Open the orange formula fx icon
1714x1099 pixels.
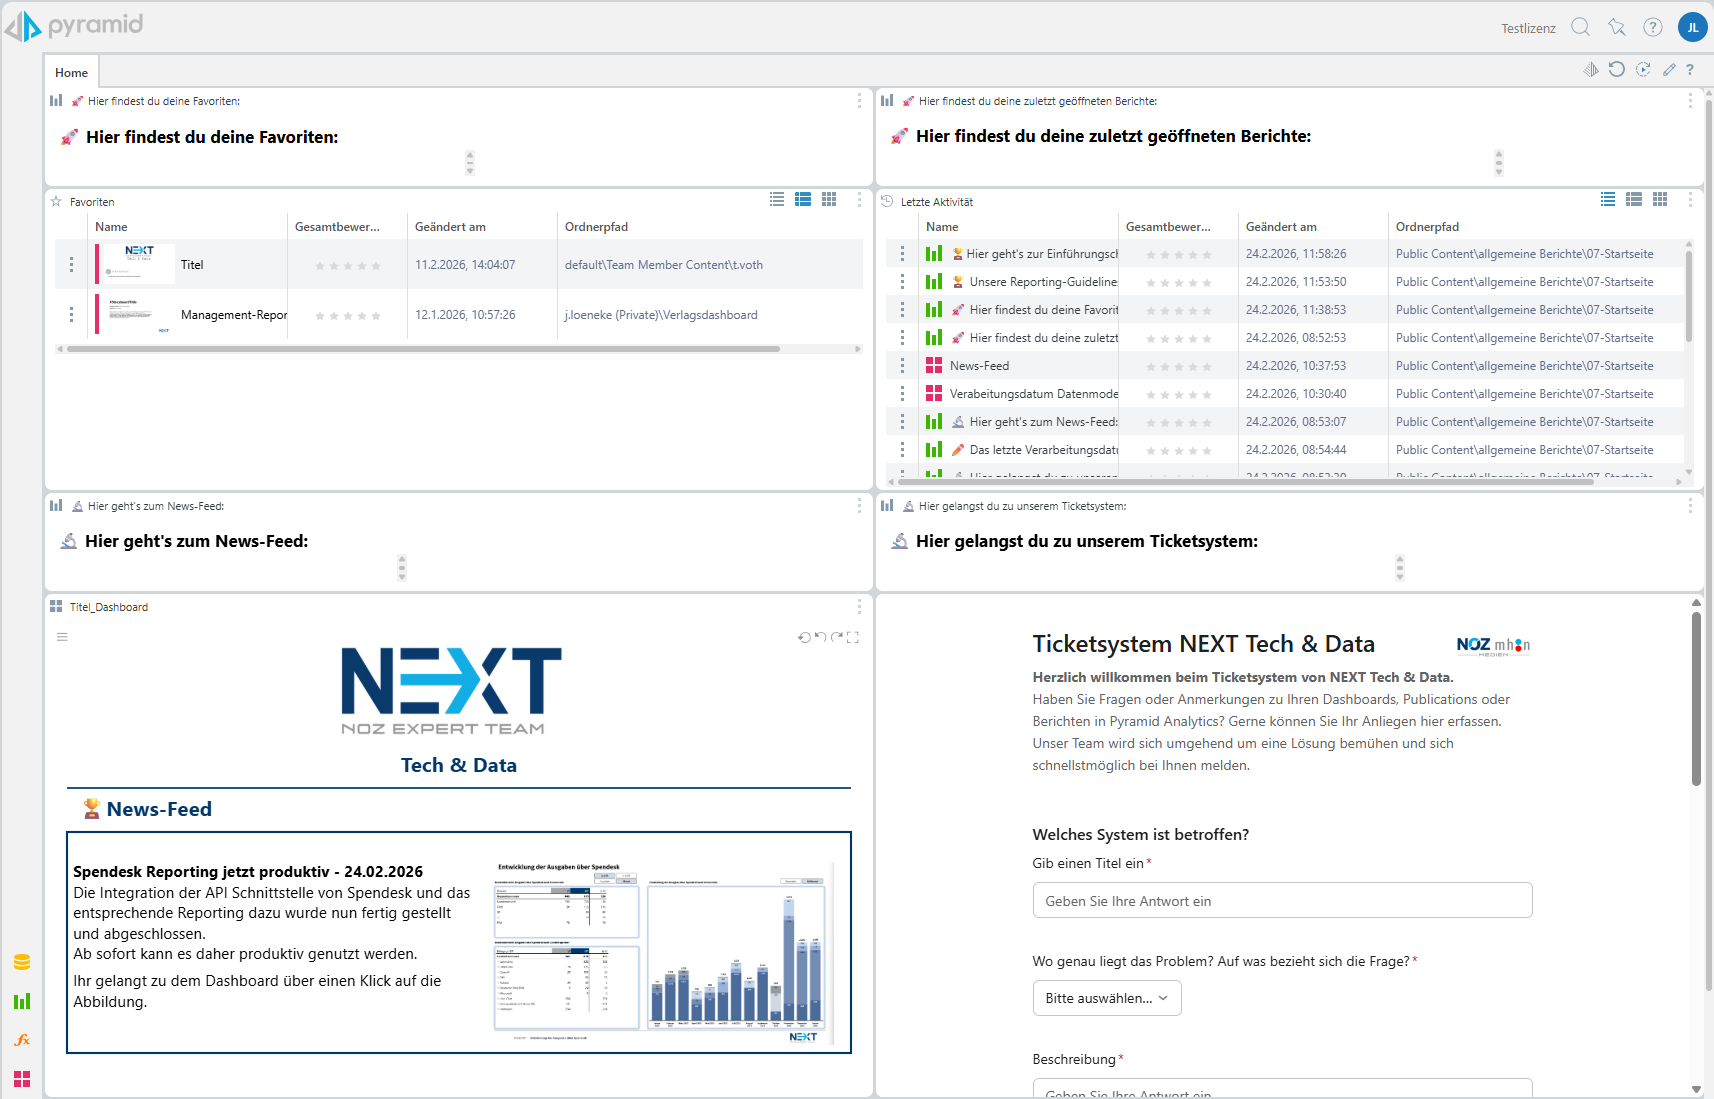(x=22, y=1040)
